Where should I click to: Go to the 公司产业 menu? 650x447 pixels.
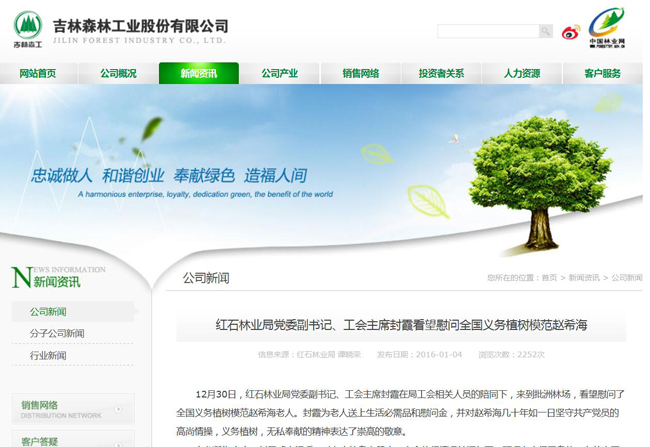click(280, 74)
